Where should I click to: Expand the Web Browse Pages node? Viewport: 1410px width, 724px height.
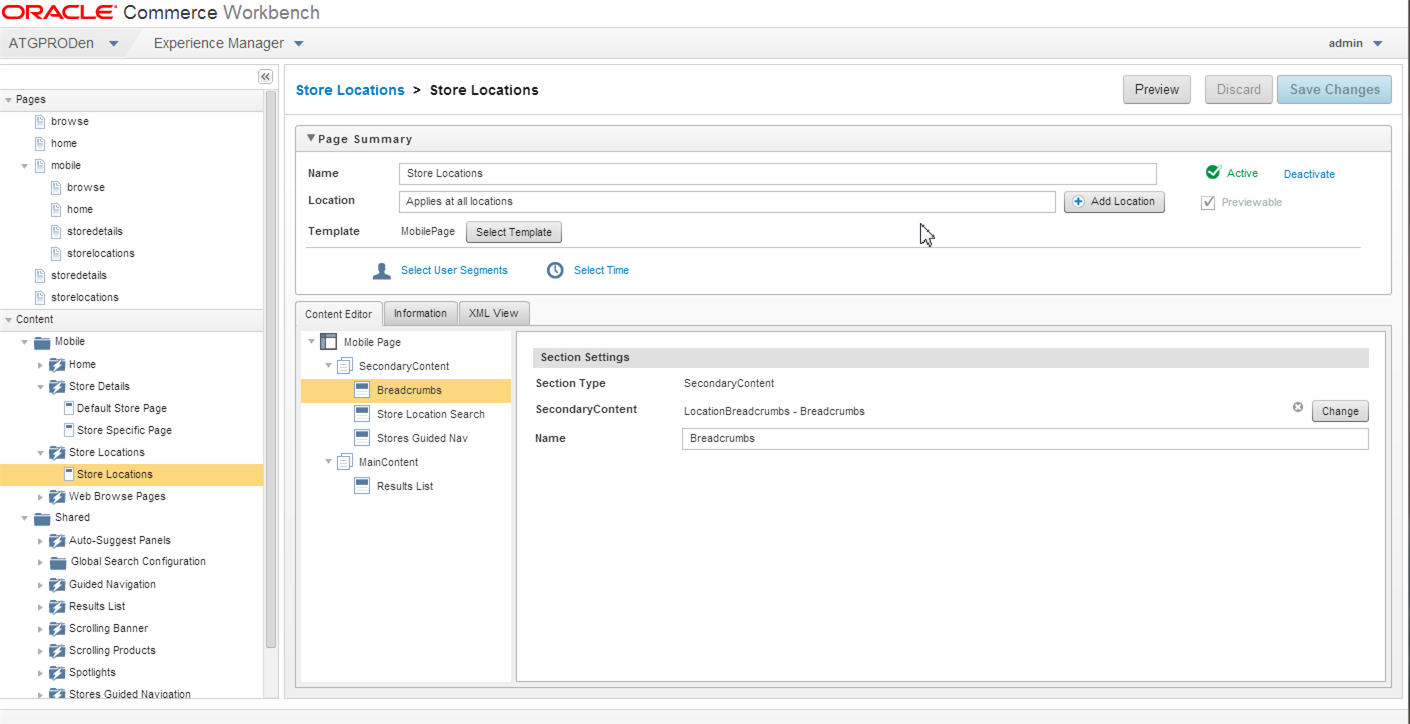[40, 497]
